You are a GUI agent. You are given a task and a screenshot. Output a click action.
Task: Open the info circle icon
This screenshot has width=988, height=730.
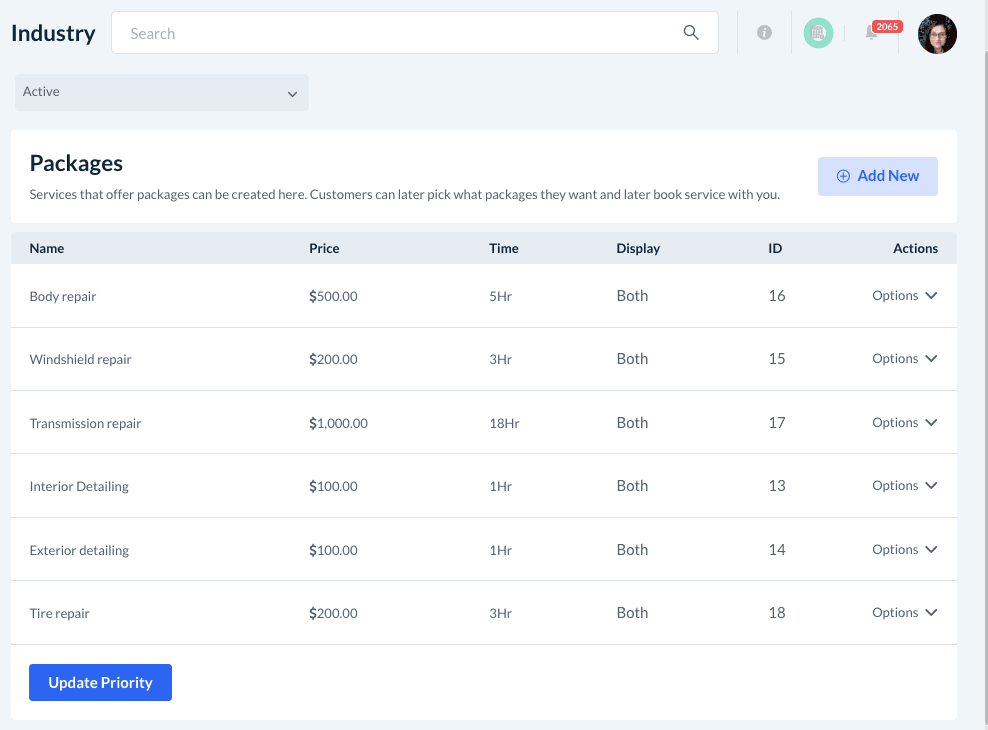click(764, 33)
